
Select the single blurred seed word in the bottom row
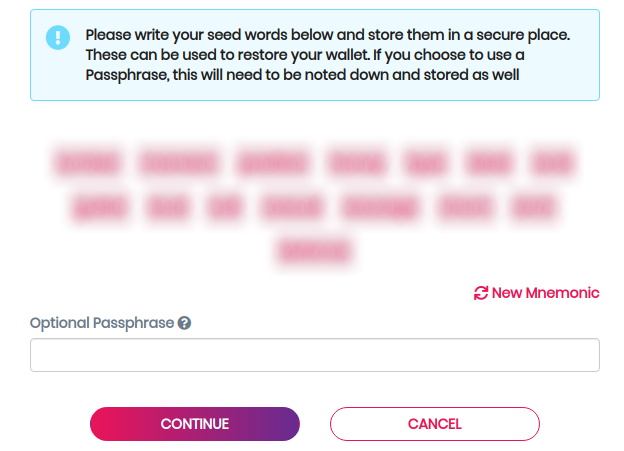315,252
